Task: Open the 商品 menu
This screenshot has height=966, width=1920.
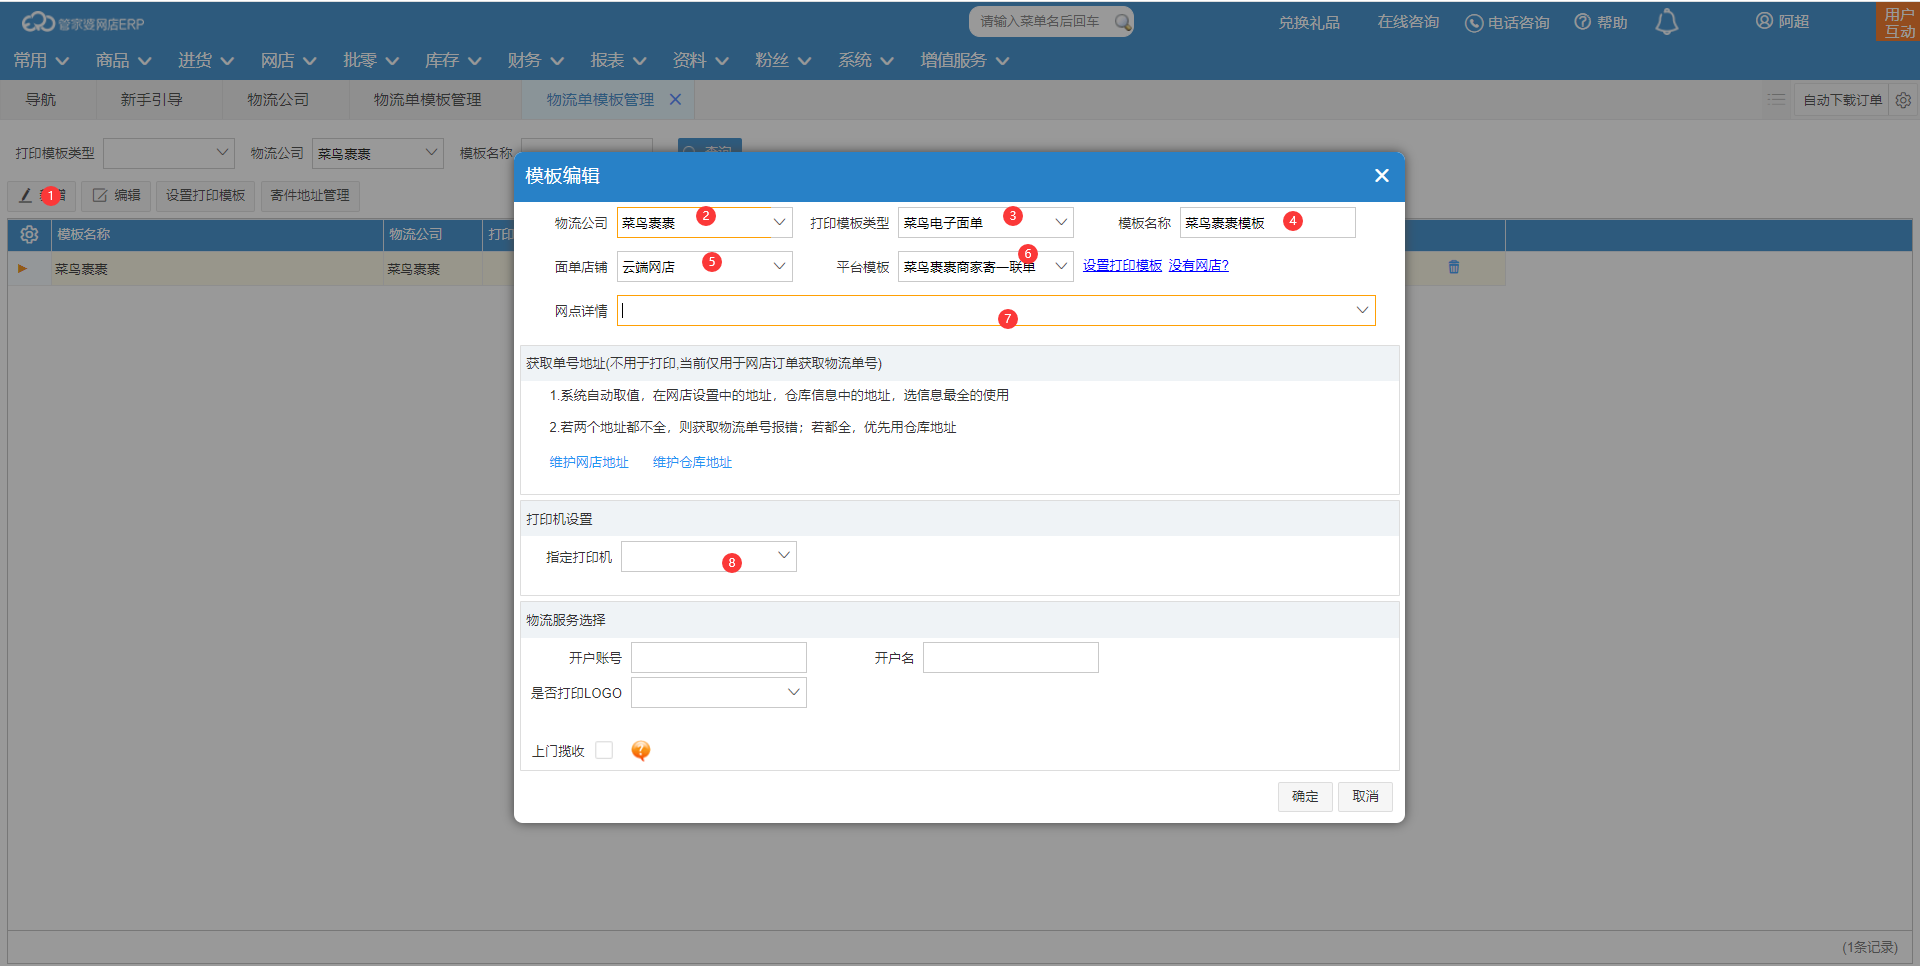Action: pyautogui.click(x=124, y=60)
